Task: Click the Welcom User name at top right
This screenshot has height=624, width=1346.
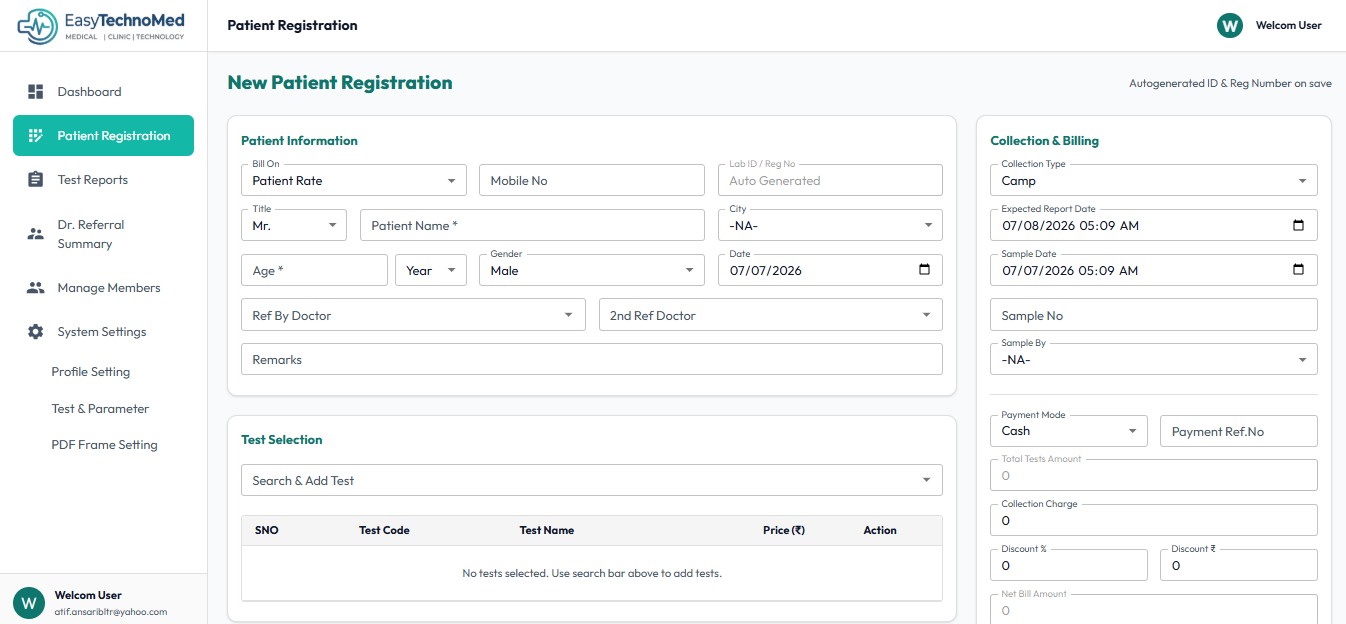Action: (1288, 25)
